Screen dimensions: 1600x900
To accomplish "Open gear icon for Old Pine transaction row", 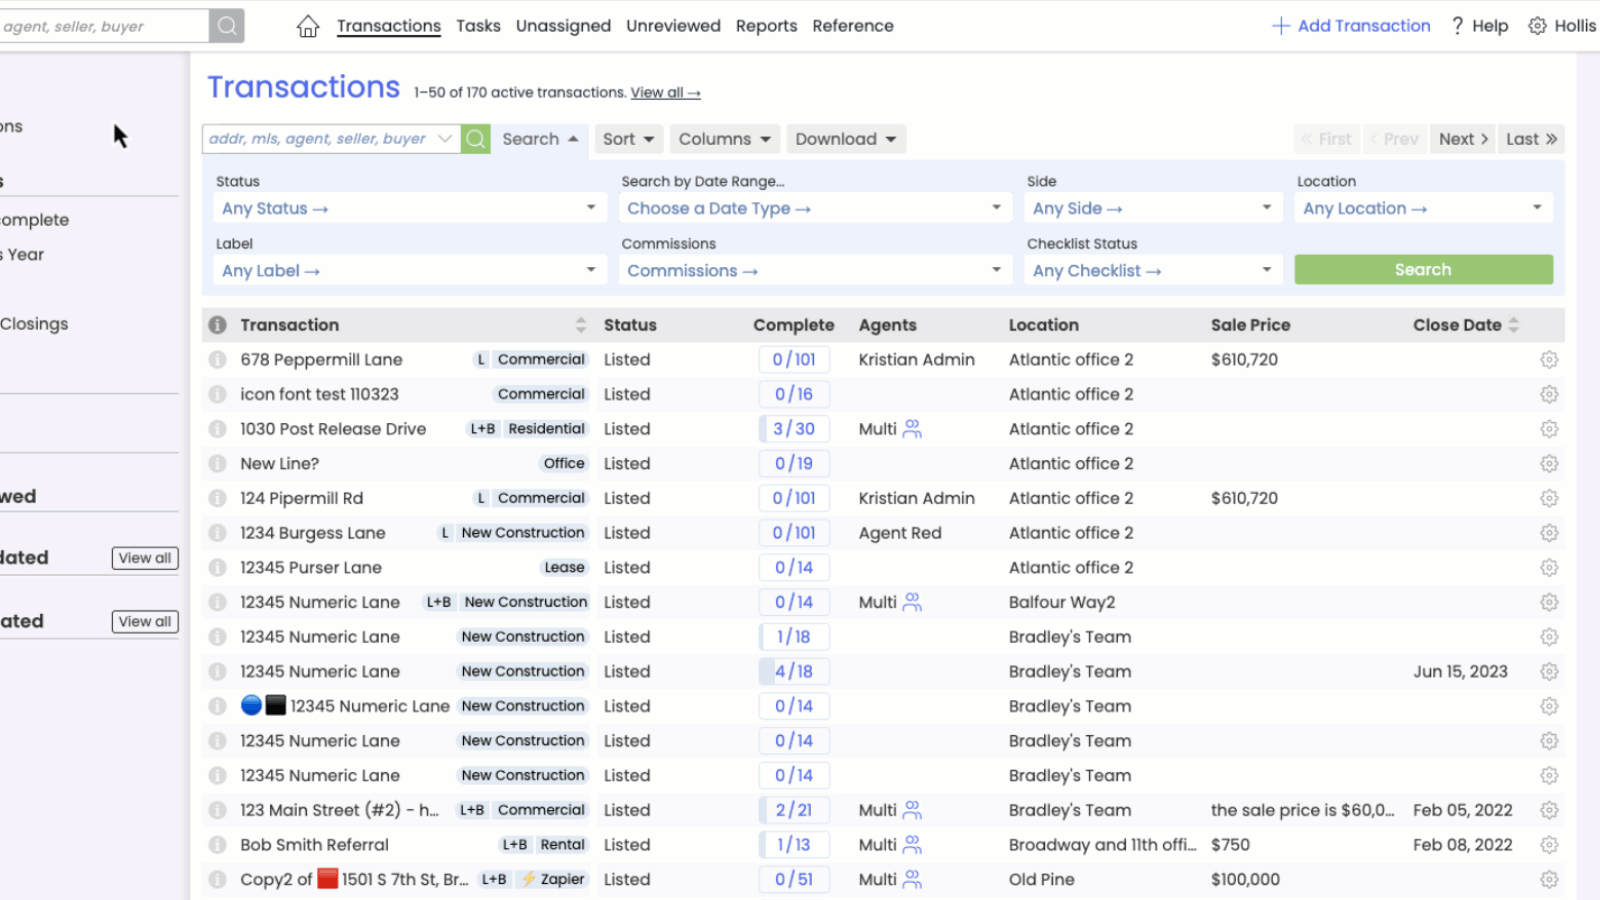I will (x=1549, y=880).
